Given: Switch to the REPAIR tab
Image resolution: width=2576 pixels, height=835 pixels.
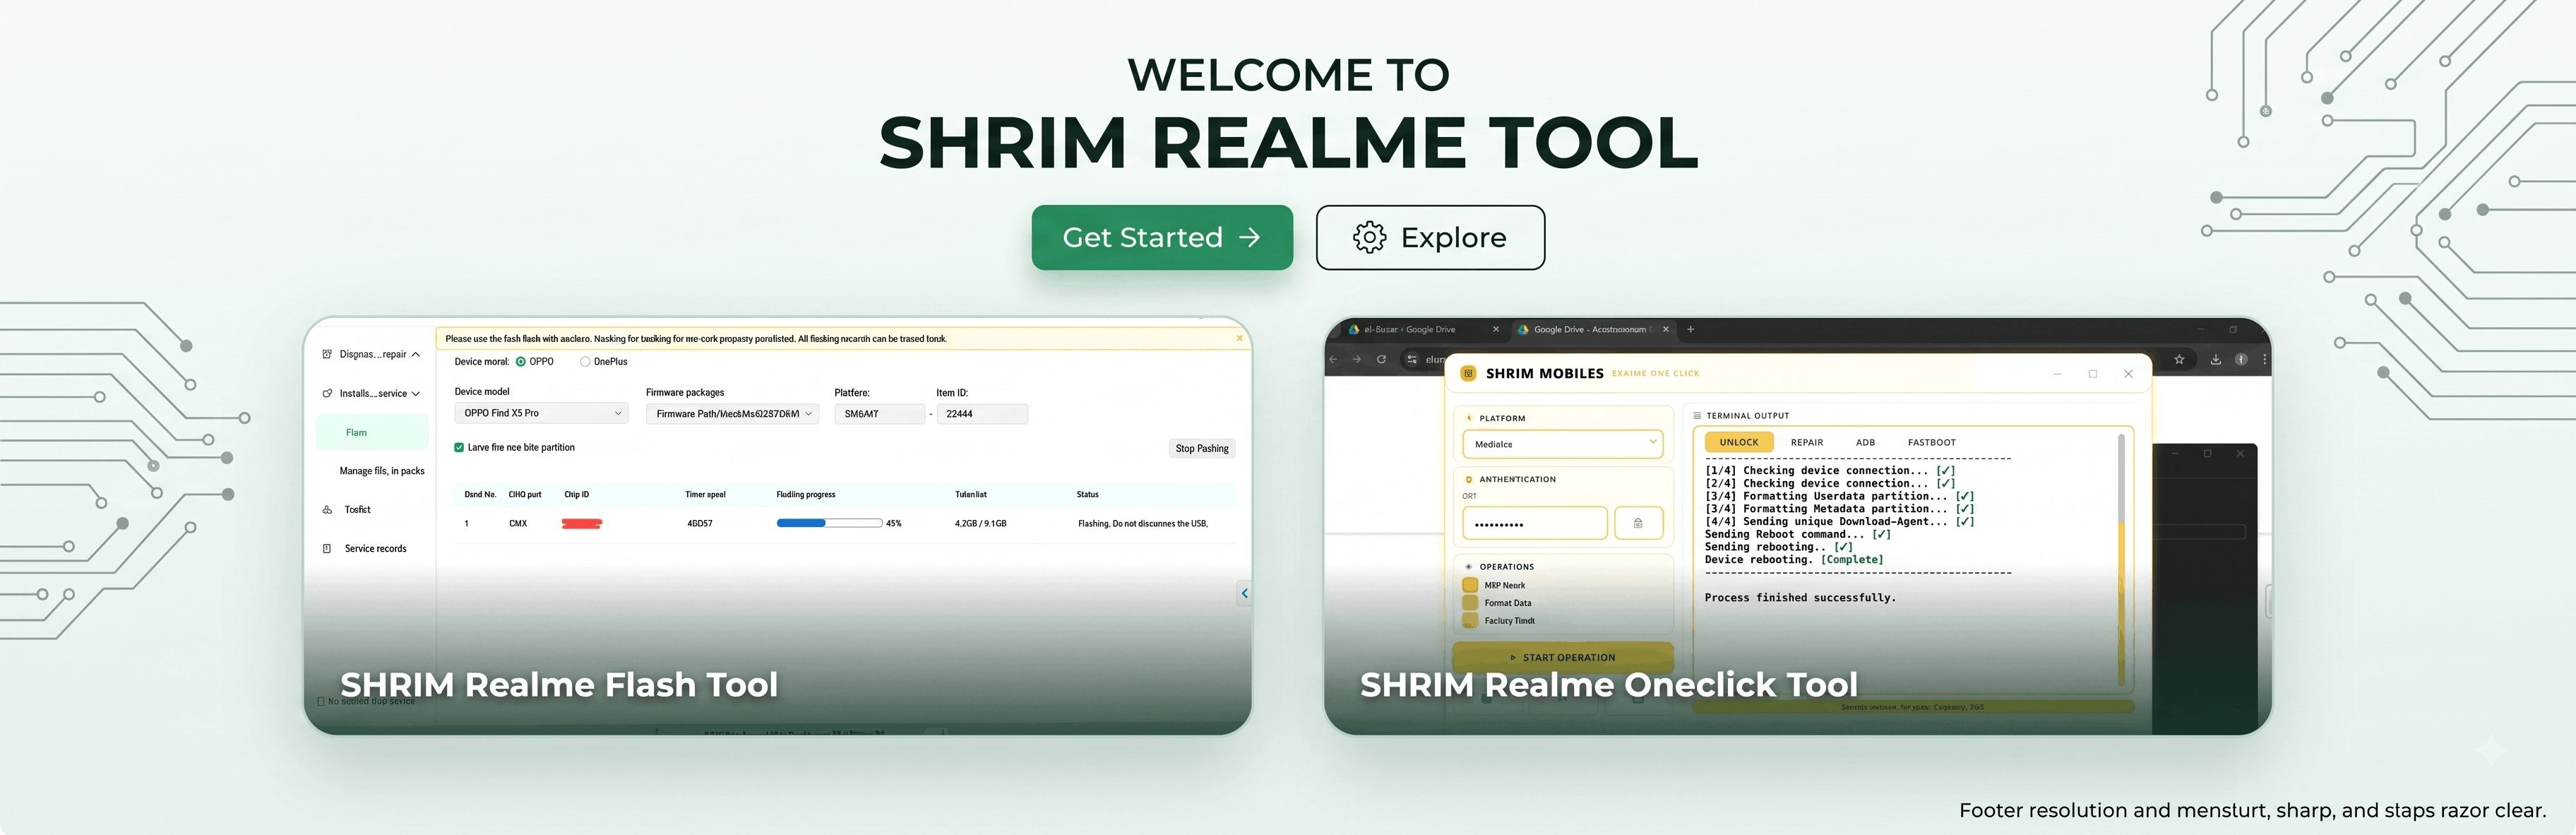Looking at the screenshot, I should pos(1807,442).
